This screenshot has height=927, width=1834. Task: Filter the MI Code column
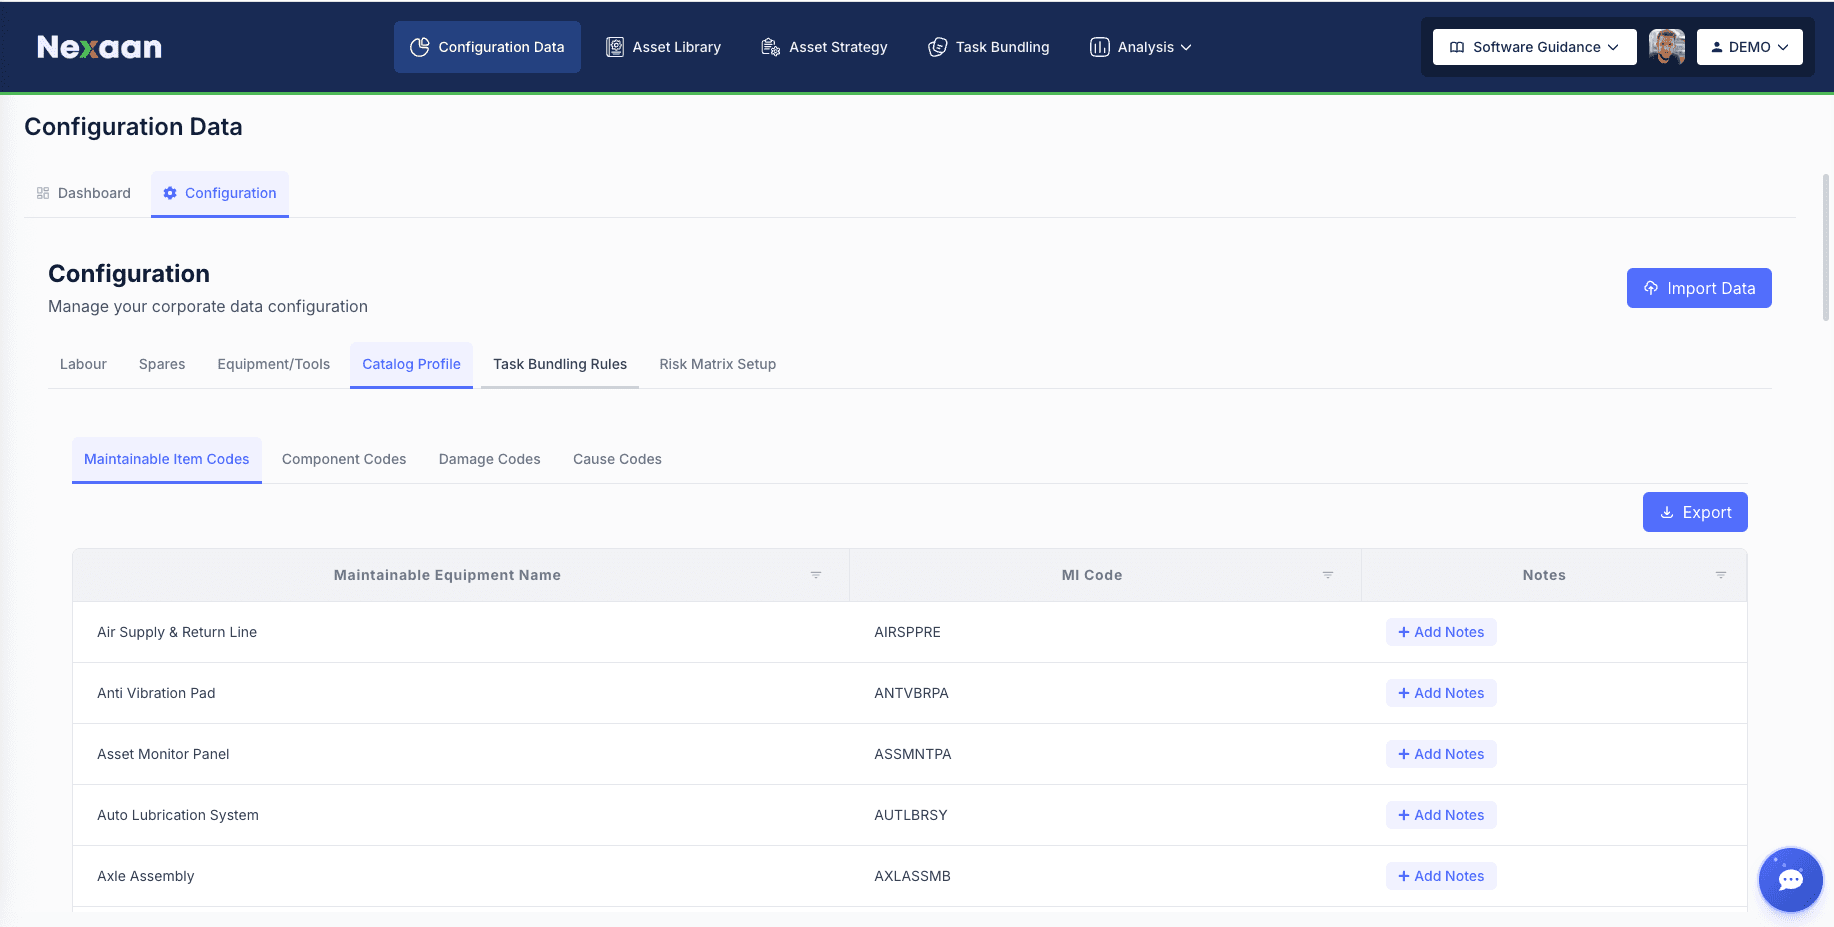[1328, 575]
